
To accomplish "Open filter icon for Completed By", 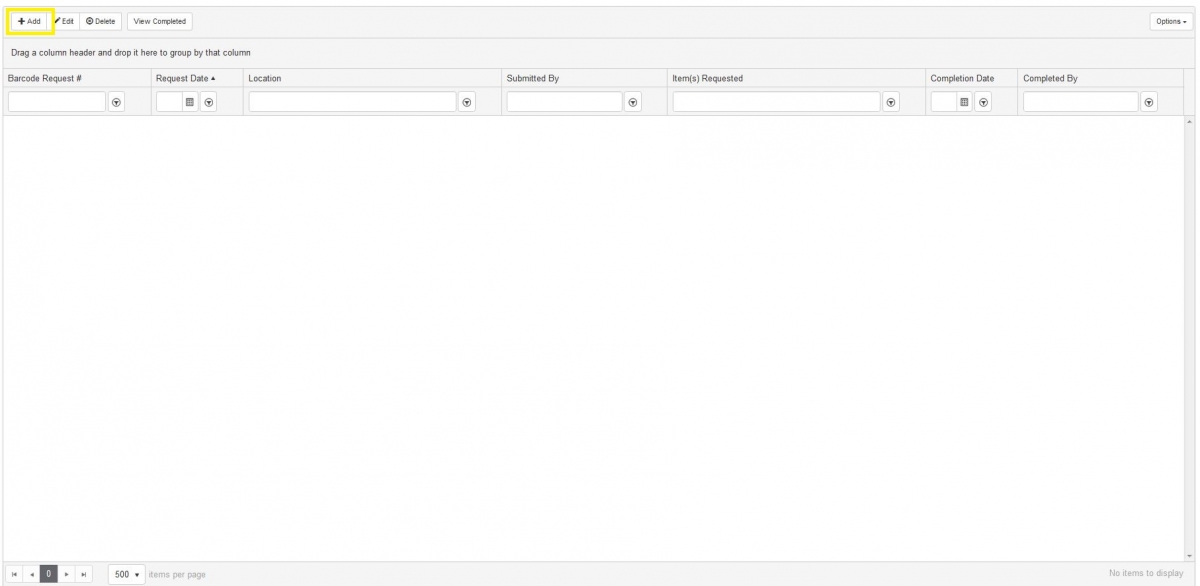I will pyautogui.click(x=1149, y=102).
